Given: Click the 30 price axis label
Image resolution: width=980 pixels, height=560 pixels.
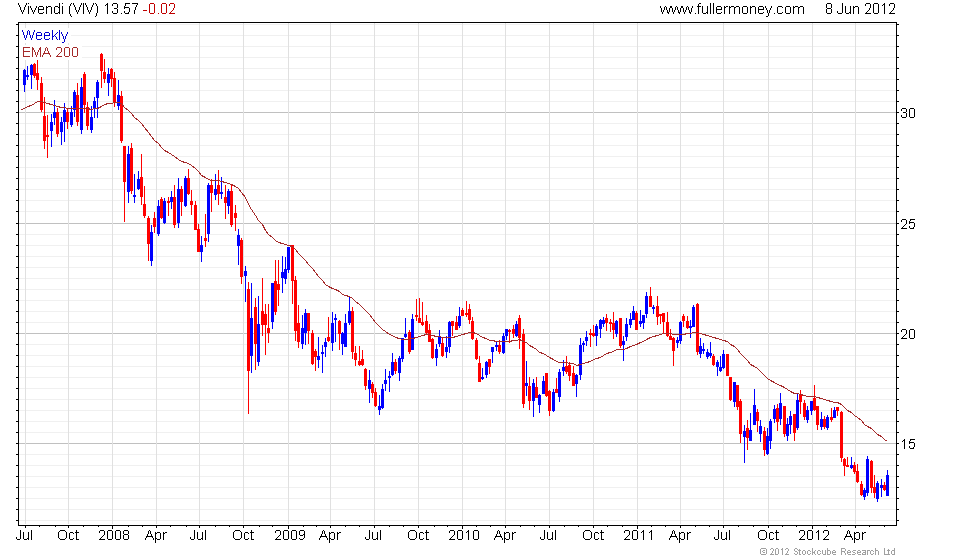Looking at the screenshot, I should coord(908,113).
